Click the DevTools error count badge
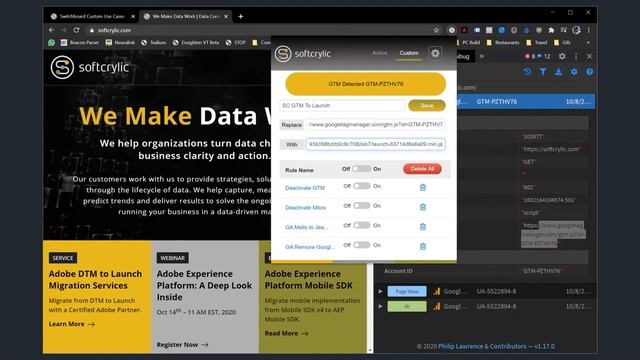640x360 pixels. coord(530,56)
